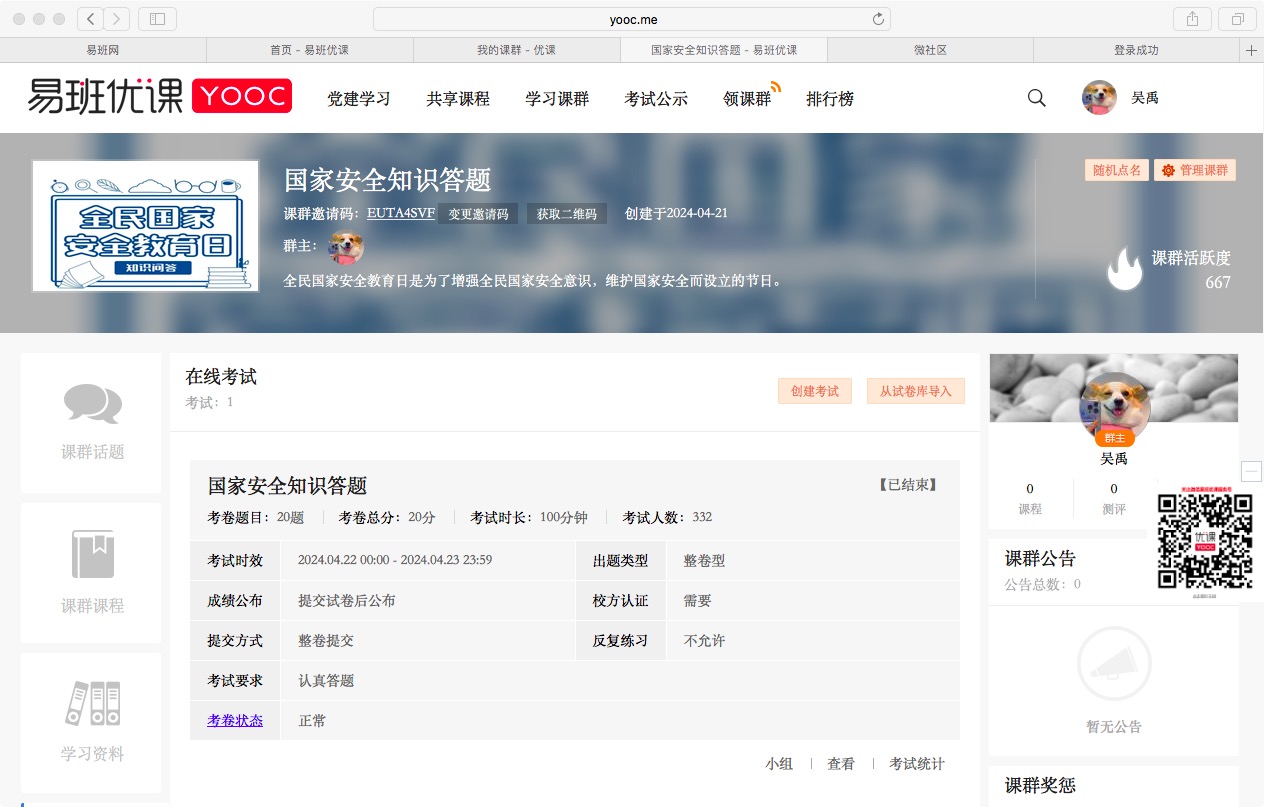Click the 创建考试 button
1264x807 pixels.
click(x=815, y=391)
